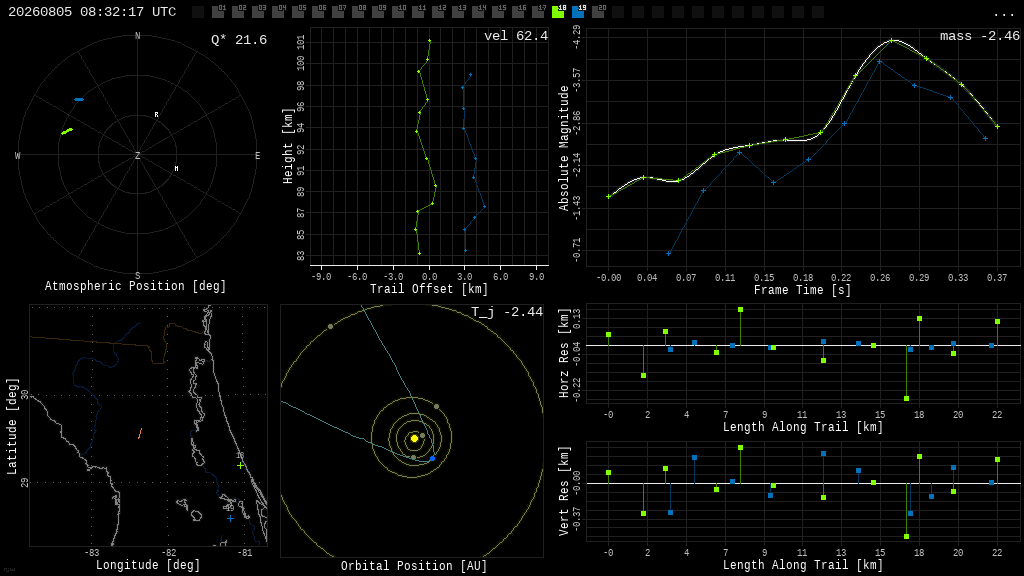Select station box 12 in top bar
1024x576 pixels.
tap(438, 12)
